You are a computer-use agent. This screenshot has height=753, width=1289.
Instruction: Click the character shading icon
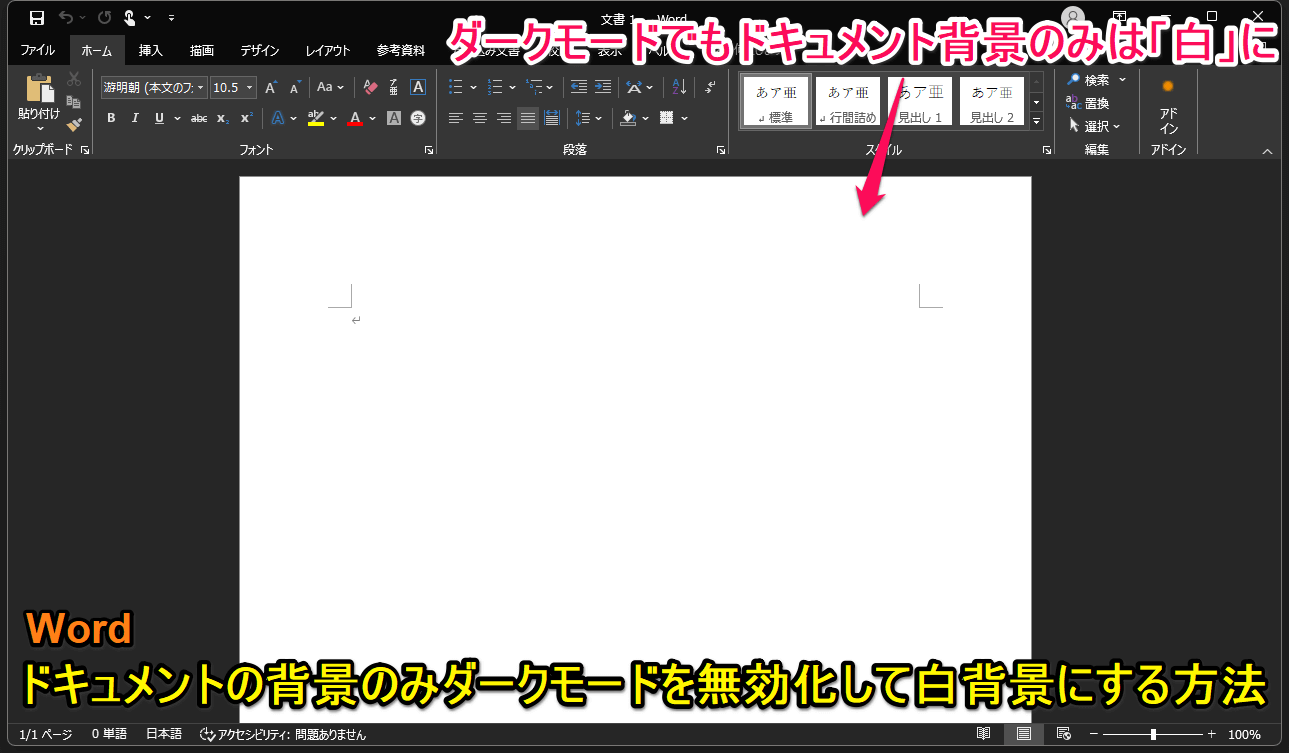[394, 118]
